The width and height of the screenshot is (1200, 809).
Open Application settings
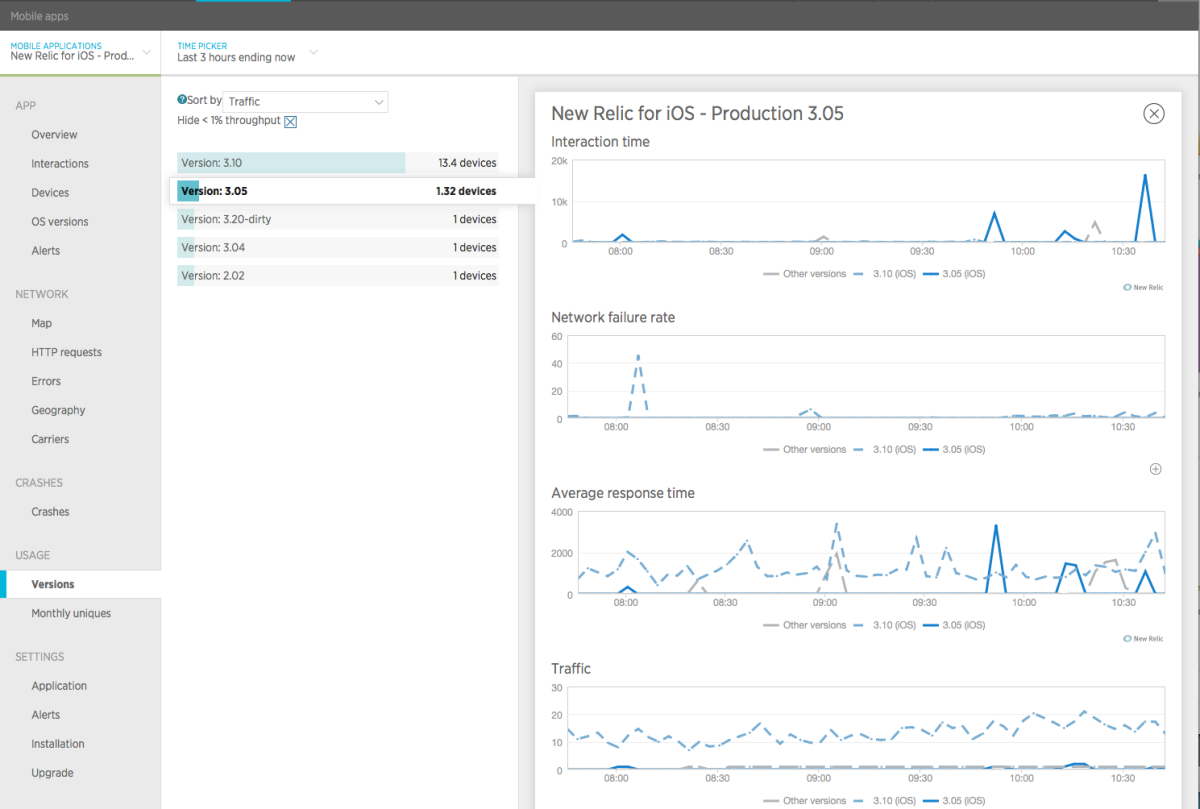pos(59,686)
